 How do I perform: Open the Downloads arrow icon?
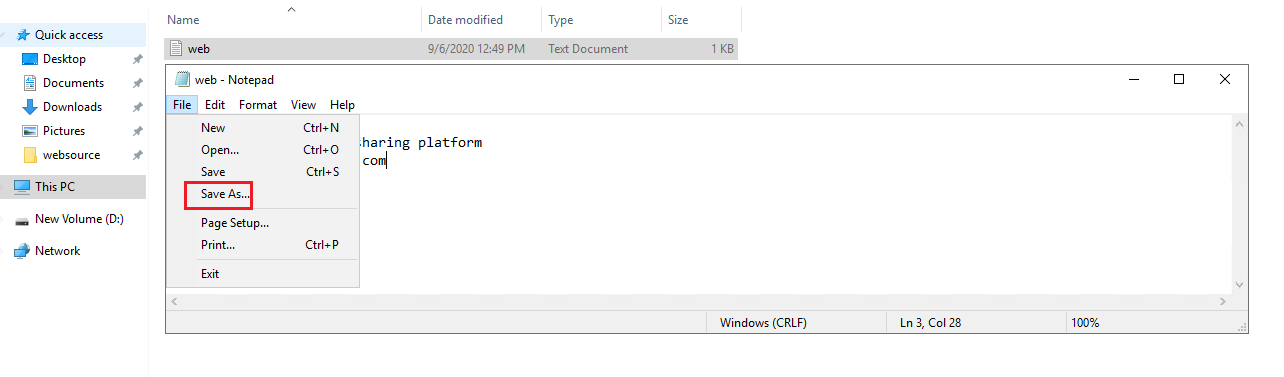coord(30,107)
